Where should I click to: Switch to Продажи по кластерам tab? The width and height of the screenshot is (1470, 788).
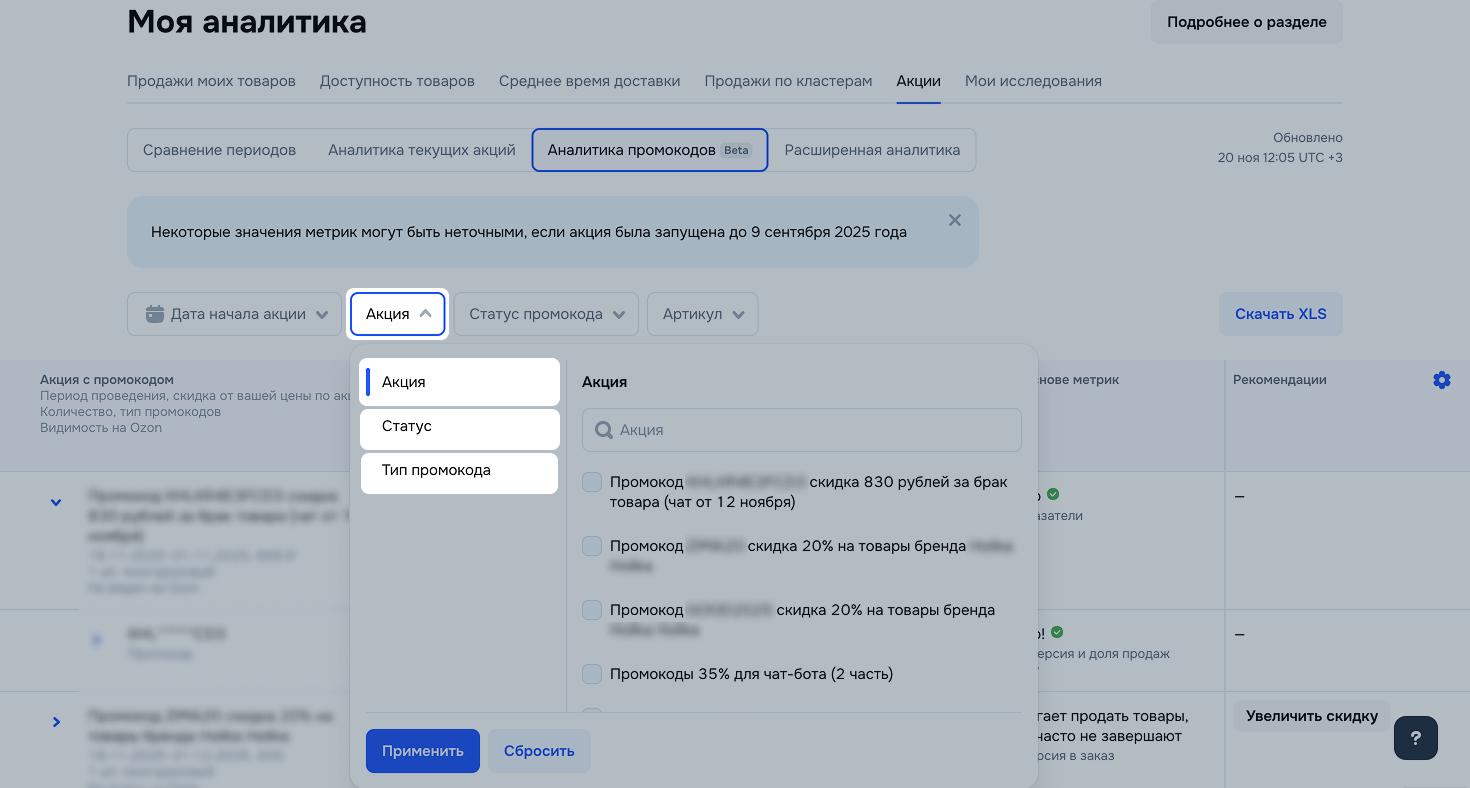pos(788,81)
